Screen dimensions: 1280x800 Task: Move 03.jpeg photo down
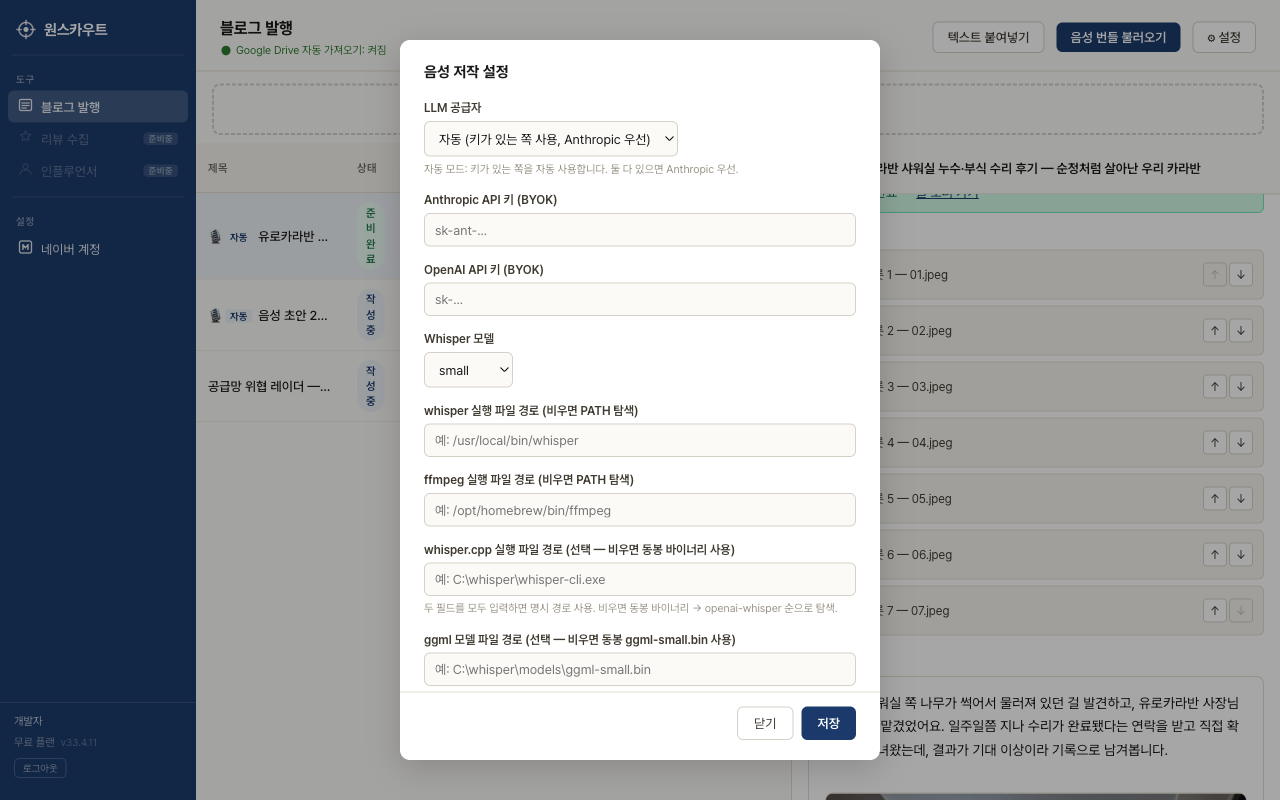pyautogui.click(x=1241, y=386)
